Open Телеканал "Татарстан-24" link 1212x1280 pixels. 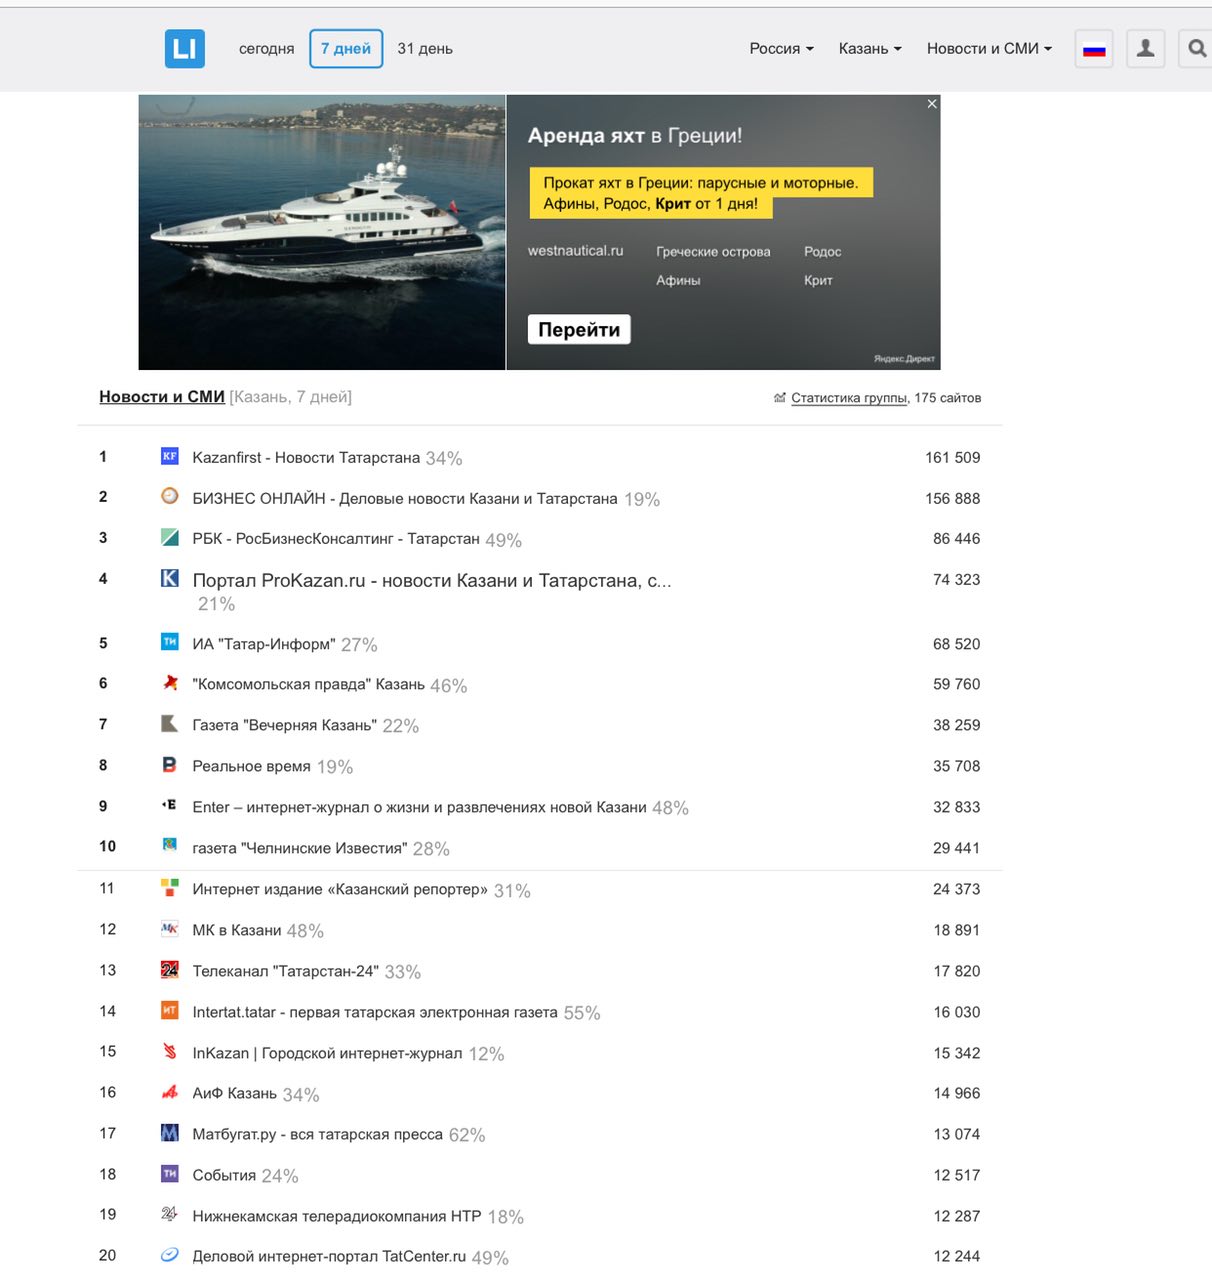[x=286, y=971]
